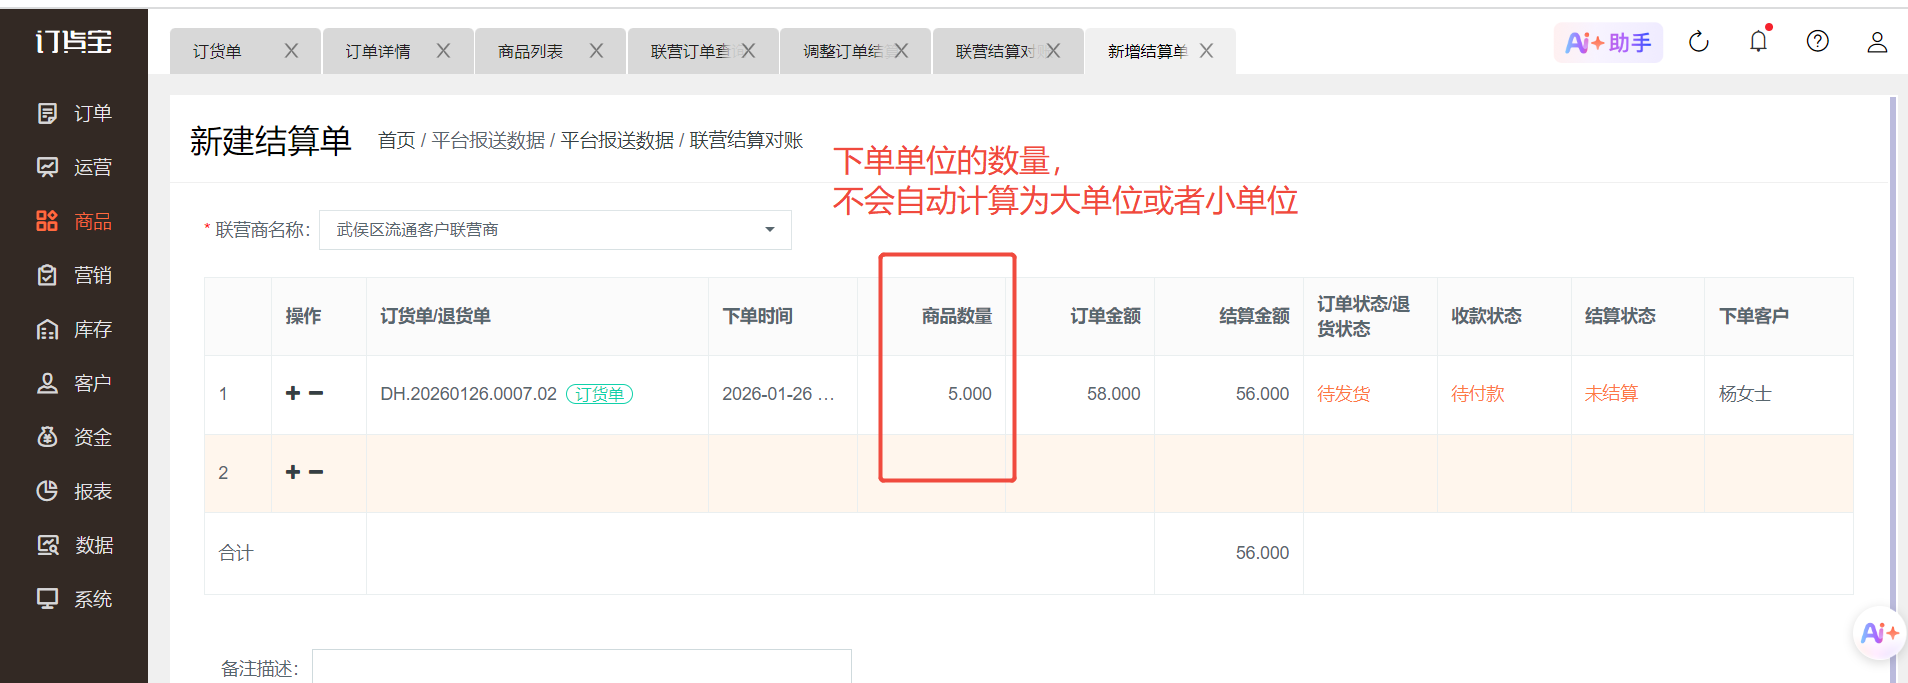Image resolution: width=1908 pixels, height=683 pixels.
Task: Click customer name 杨女士
Action: coord(1745,394)
